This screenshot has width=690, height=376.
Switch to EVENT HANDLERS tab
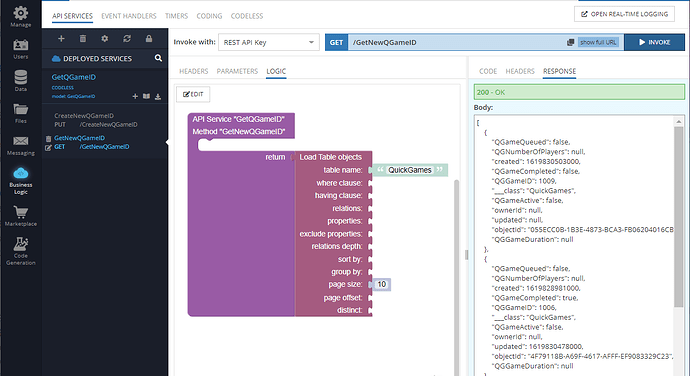128,16
